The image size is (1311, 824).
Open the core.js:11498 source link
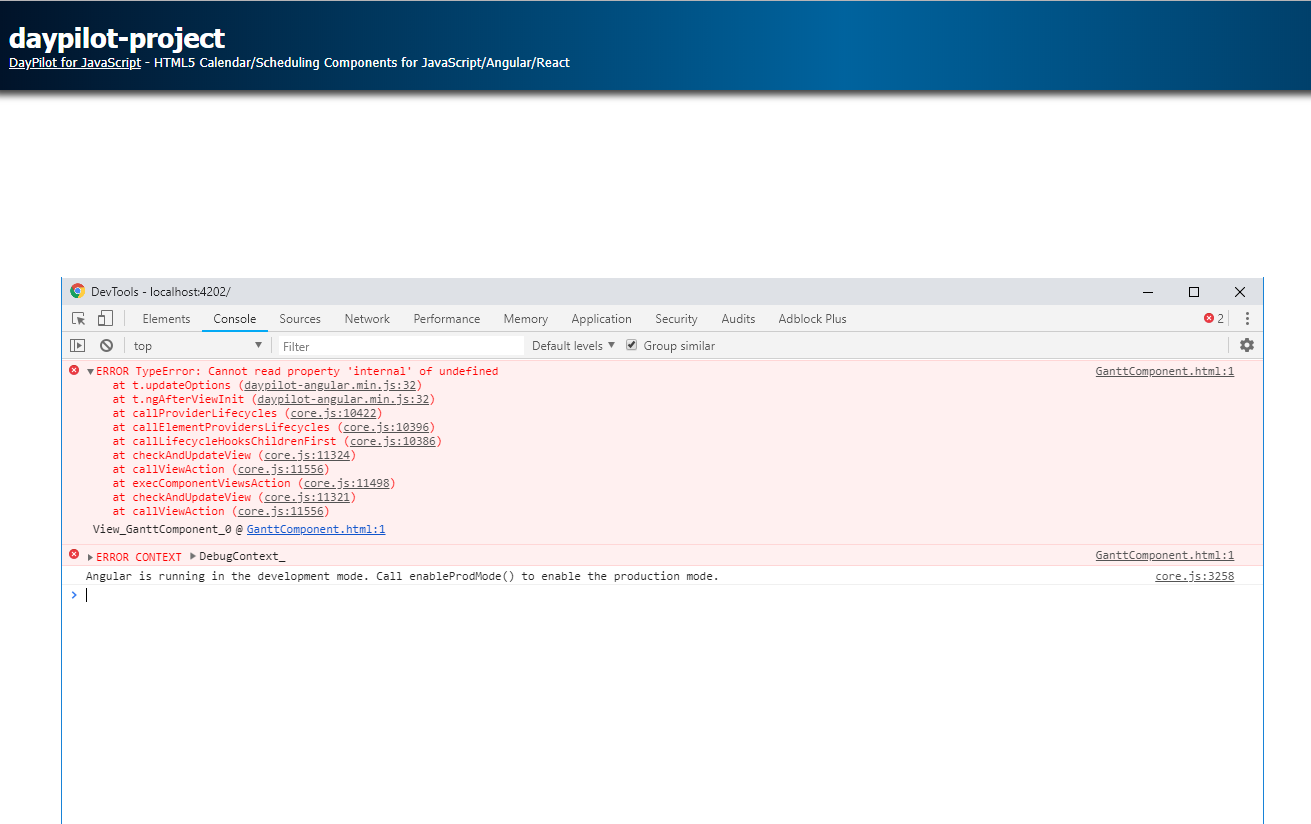(x=346, y=483)
